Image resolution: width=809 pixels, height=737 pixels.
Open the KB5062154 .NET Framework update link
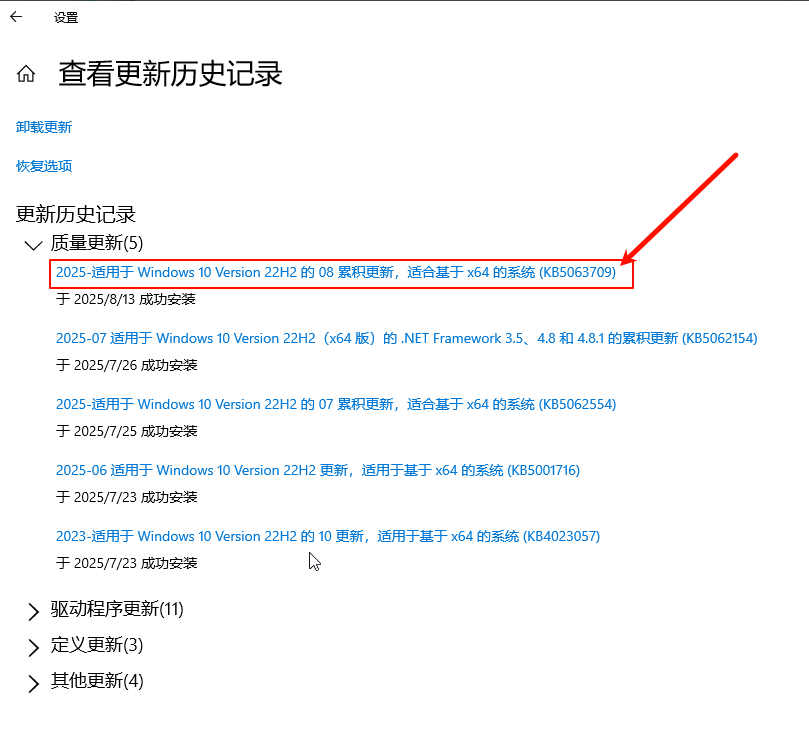406,338
